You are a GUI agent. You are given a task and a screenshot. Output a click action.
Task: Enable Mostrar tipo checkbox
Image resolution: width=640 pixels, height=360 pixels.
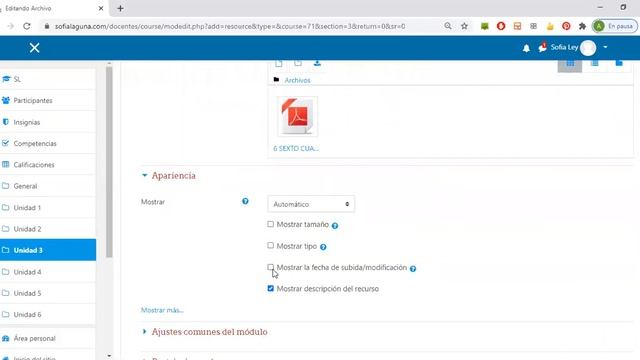point(271,245)
